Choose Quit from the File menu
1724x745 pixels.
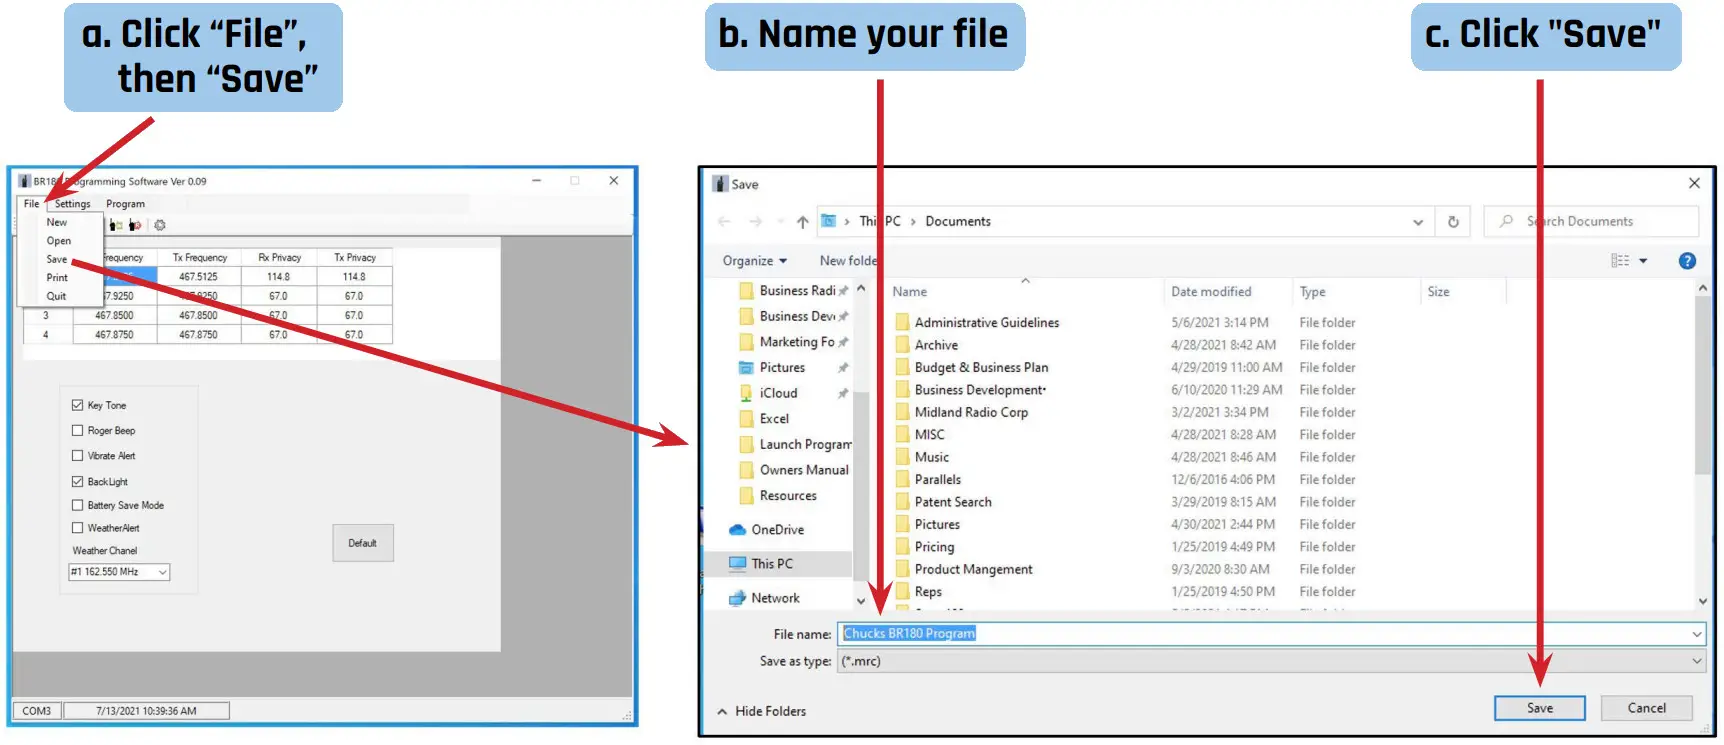(x=57, y=296)
